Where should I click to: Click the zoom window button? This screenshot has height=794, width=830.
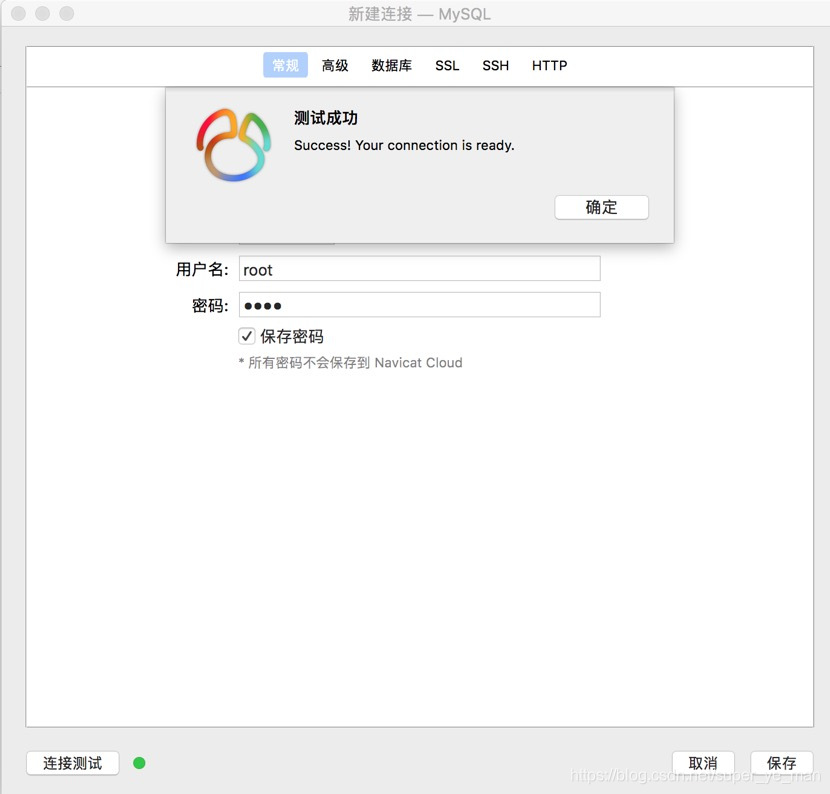[67, 13]
